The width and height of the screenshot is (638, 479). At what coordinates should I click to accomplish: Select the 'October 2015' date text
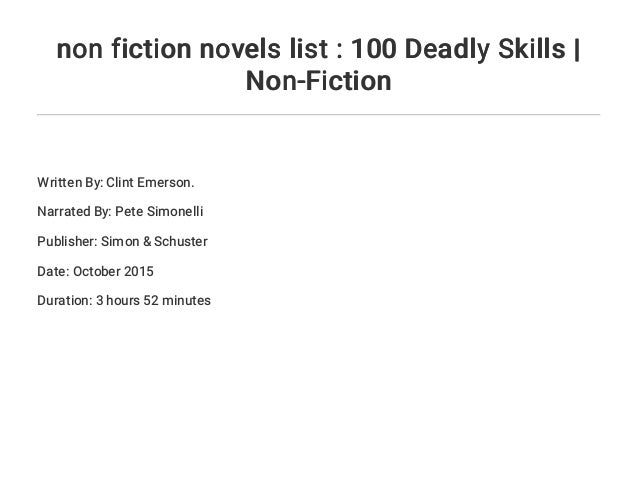click(113, 271)
